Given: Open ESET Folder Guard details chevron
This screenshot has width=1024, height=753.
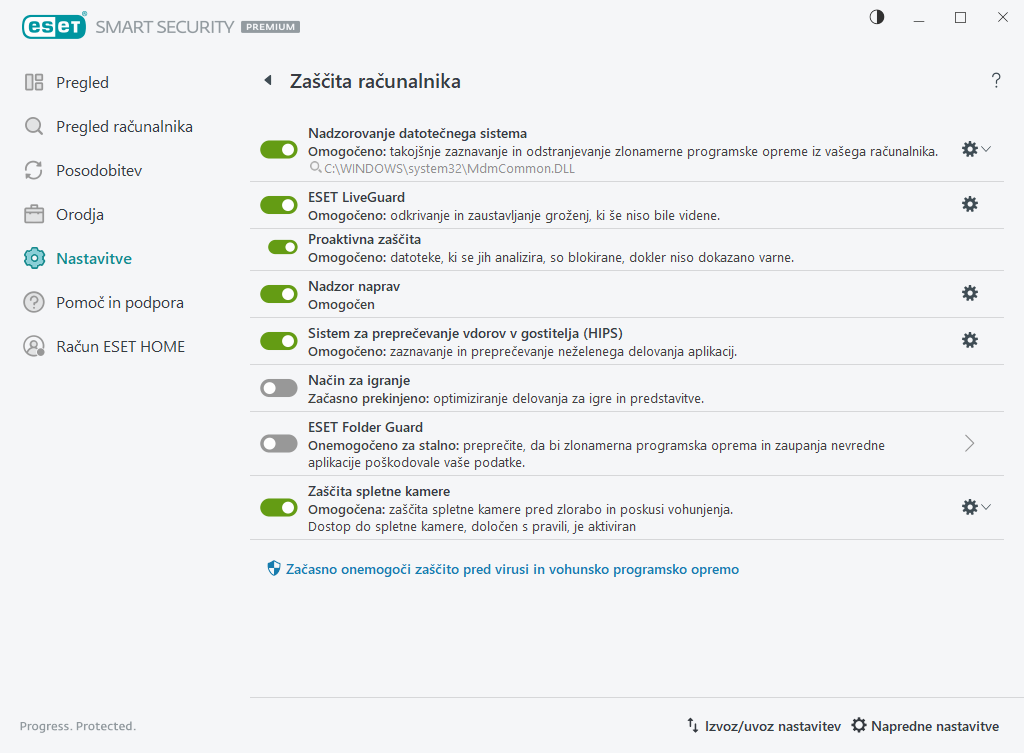Looking at the screenshot, I should point(968,444).
